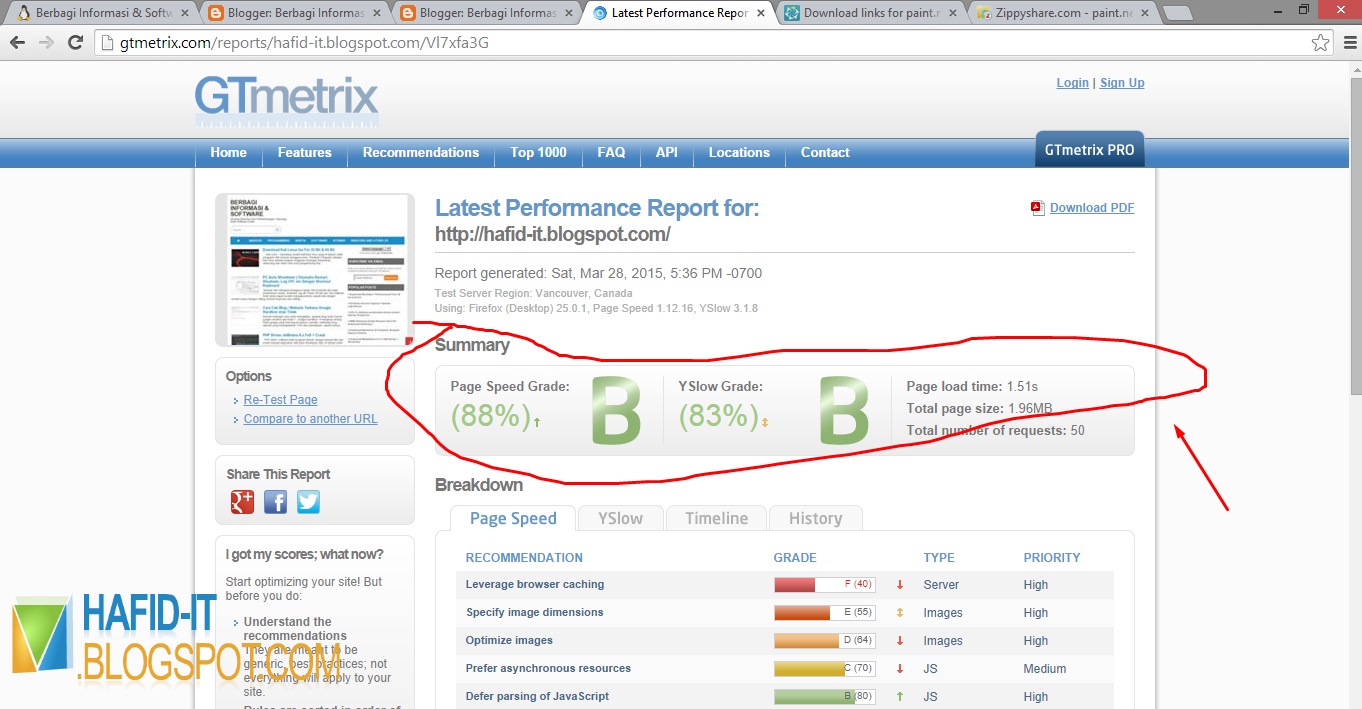
Task: Sort by the RECOMMENDATION column header
Action: tap(524, 558)
